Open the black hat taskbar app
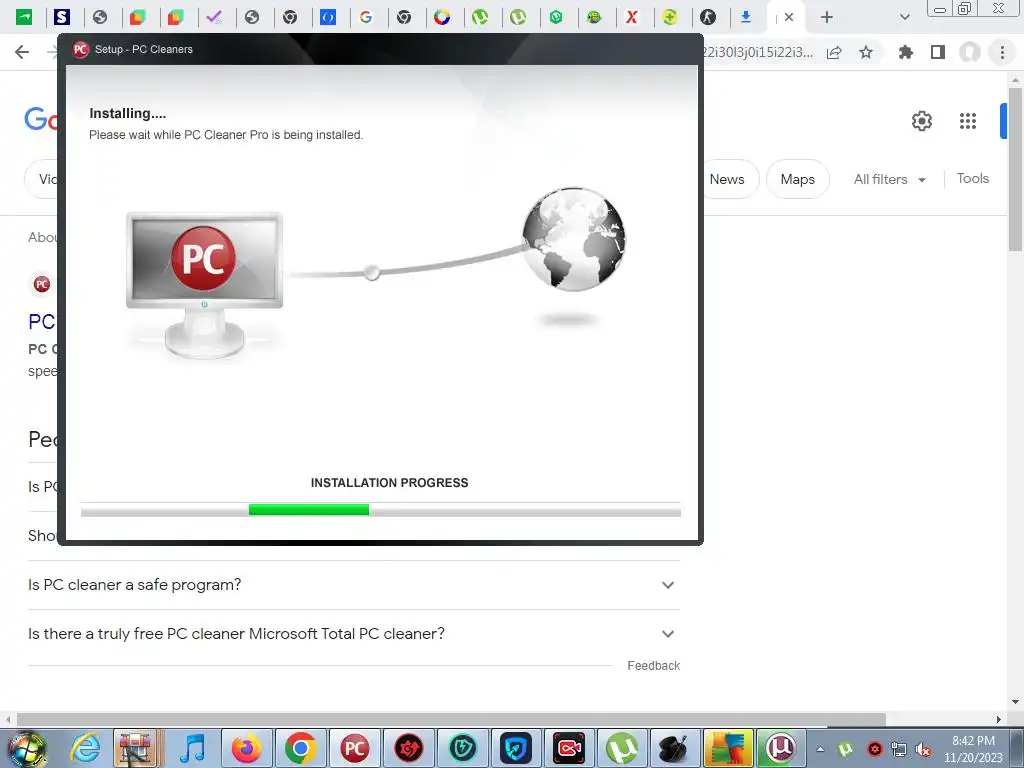 [x=675, y=748]
